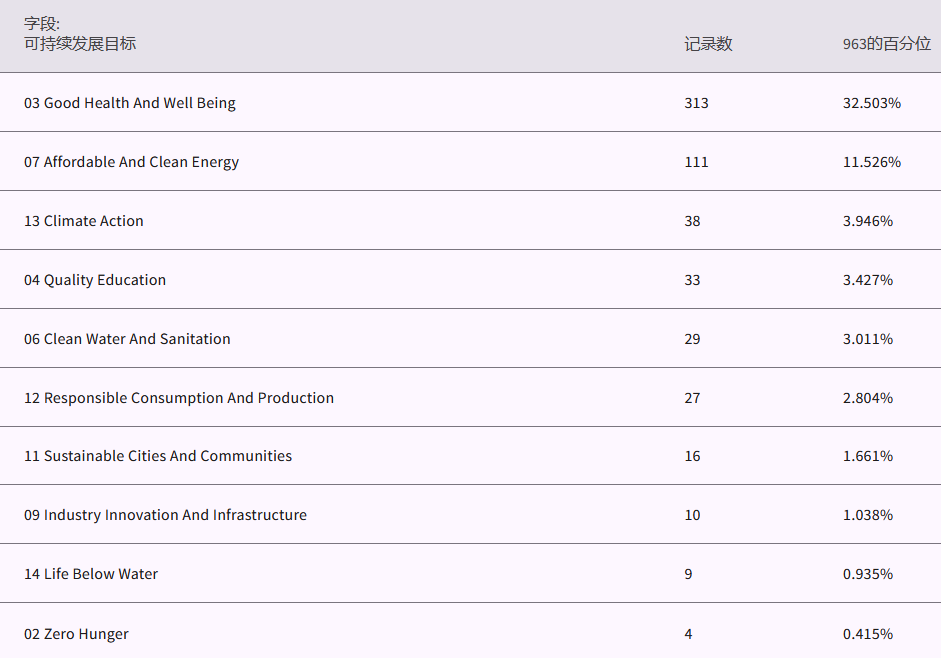The height and width of the screenshot is (658, 941).
Task: Click record count 313 for Good Health
Action: 696,103
